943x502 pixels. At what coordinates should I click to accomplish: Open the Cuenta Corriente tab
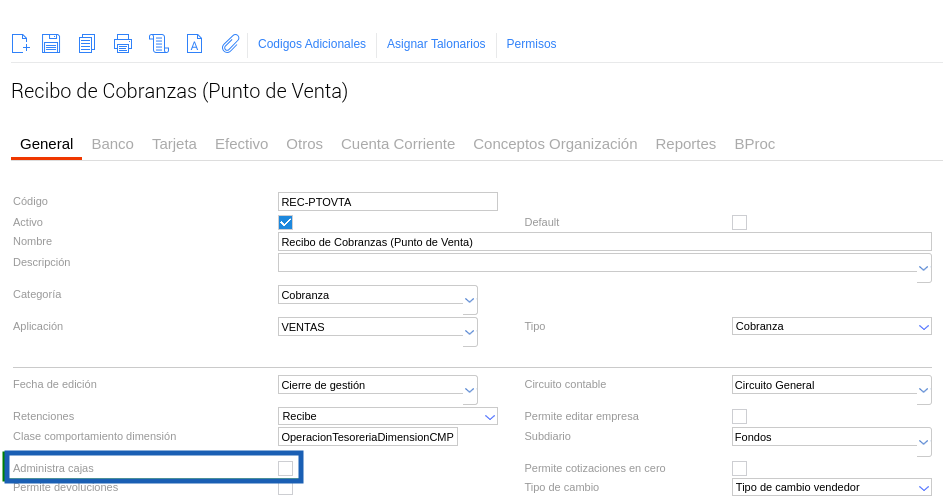click(x=397, y=144)
